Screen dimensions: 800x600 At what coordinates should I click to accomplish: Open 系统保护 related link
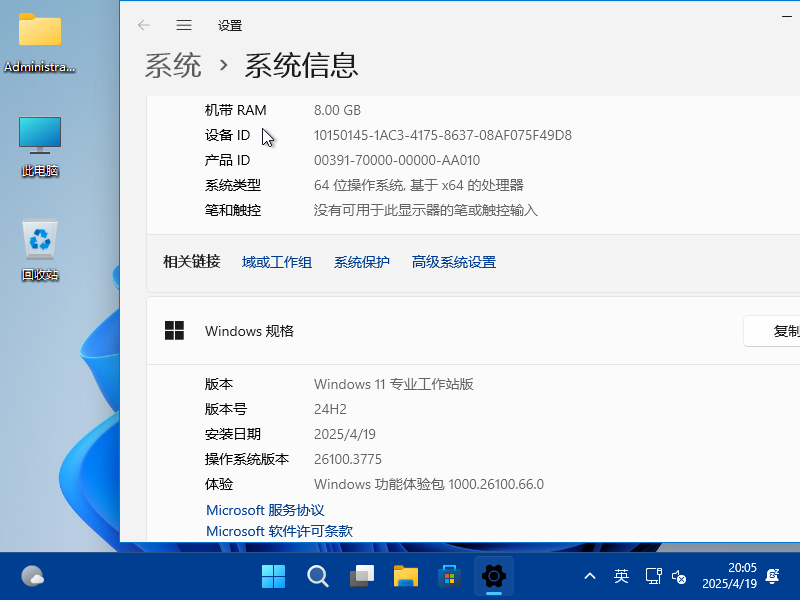pos(362,262)
